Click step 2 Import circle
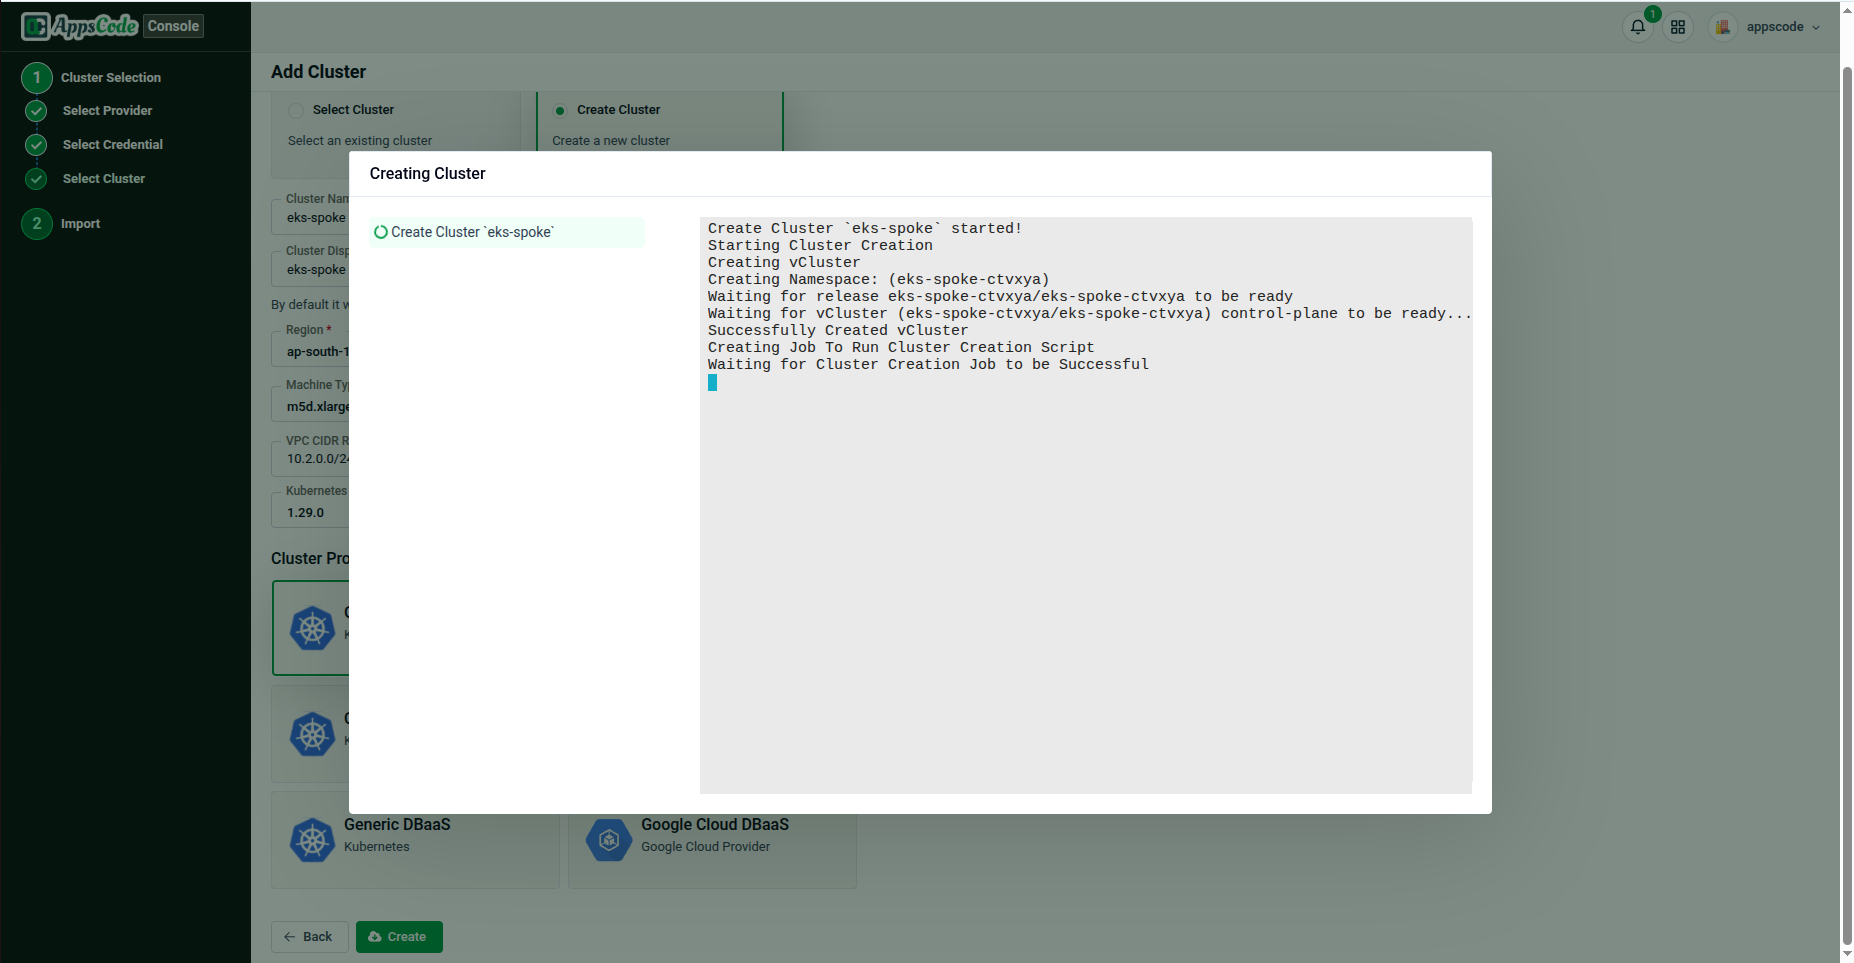The height and width of the screenshot is (963, 1854). coord(37,223)
